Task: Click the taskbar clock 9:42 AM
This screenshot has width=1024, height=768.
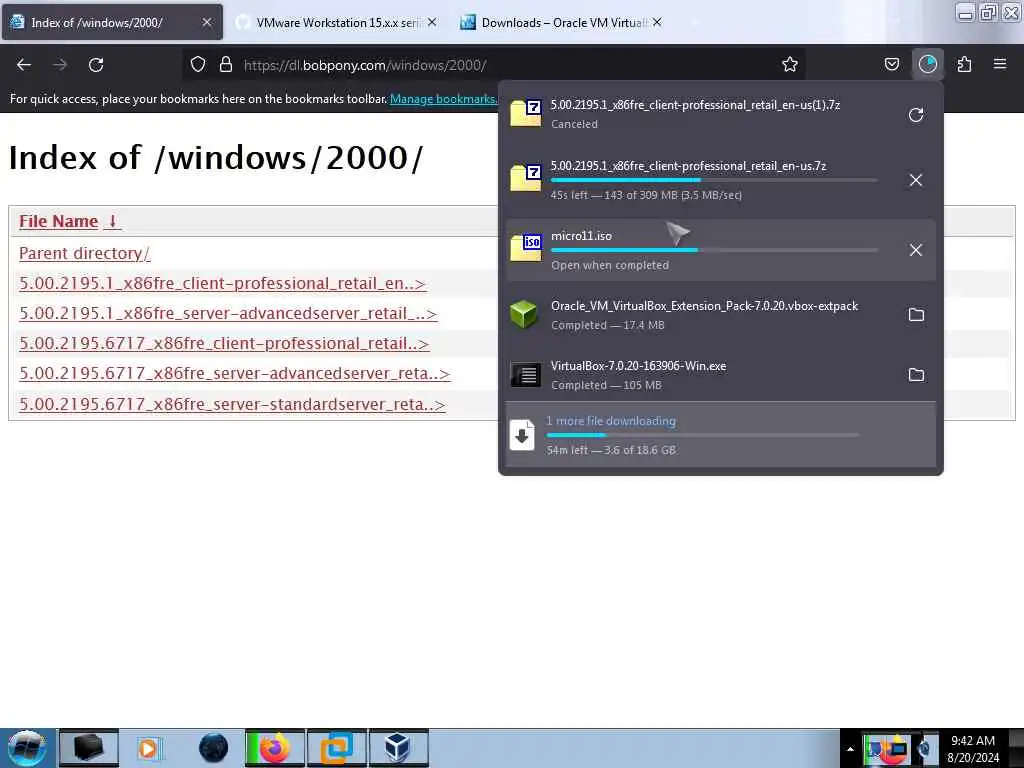Action: tap(973, 748)
